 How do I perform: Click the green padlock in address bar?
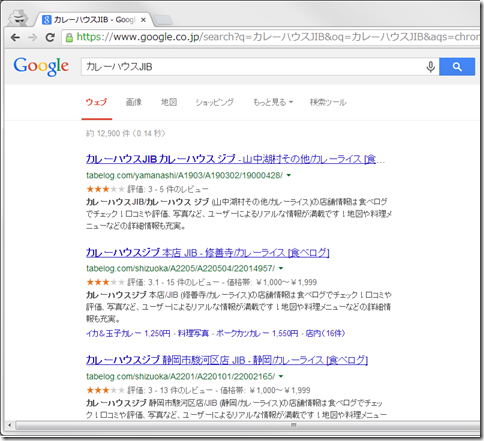(69, 37)
